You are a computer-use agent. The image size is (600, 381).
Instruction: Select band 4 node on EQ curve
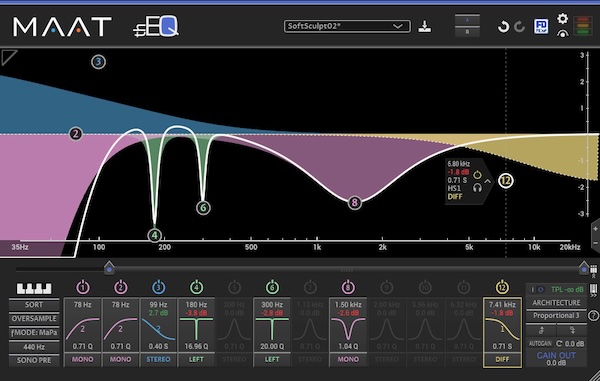pyautogui.click(x=154, y=235)
